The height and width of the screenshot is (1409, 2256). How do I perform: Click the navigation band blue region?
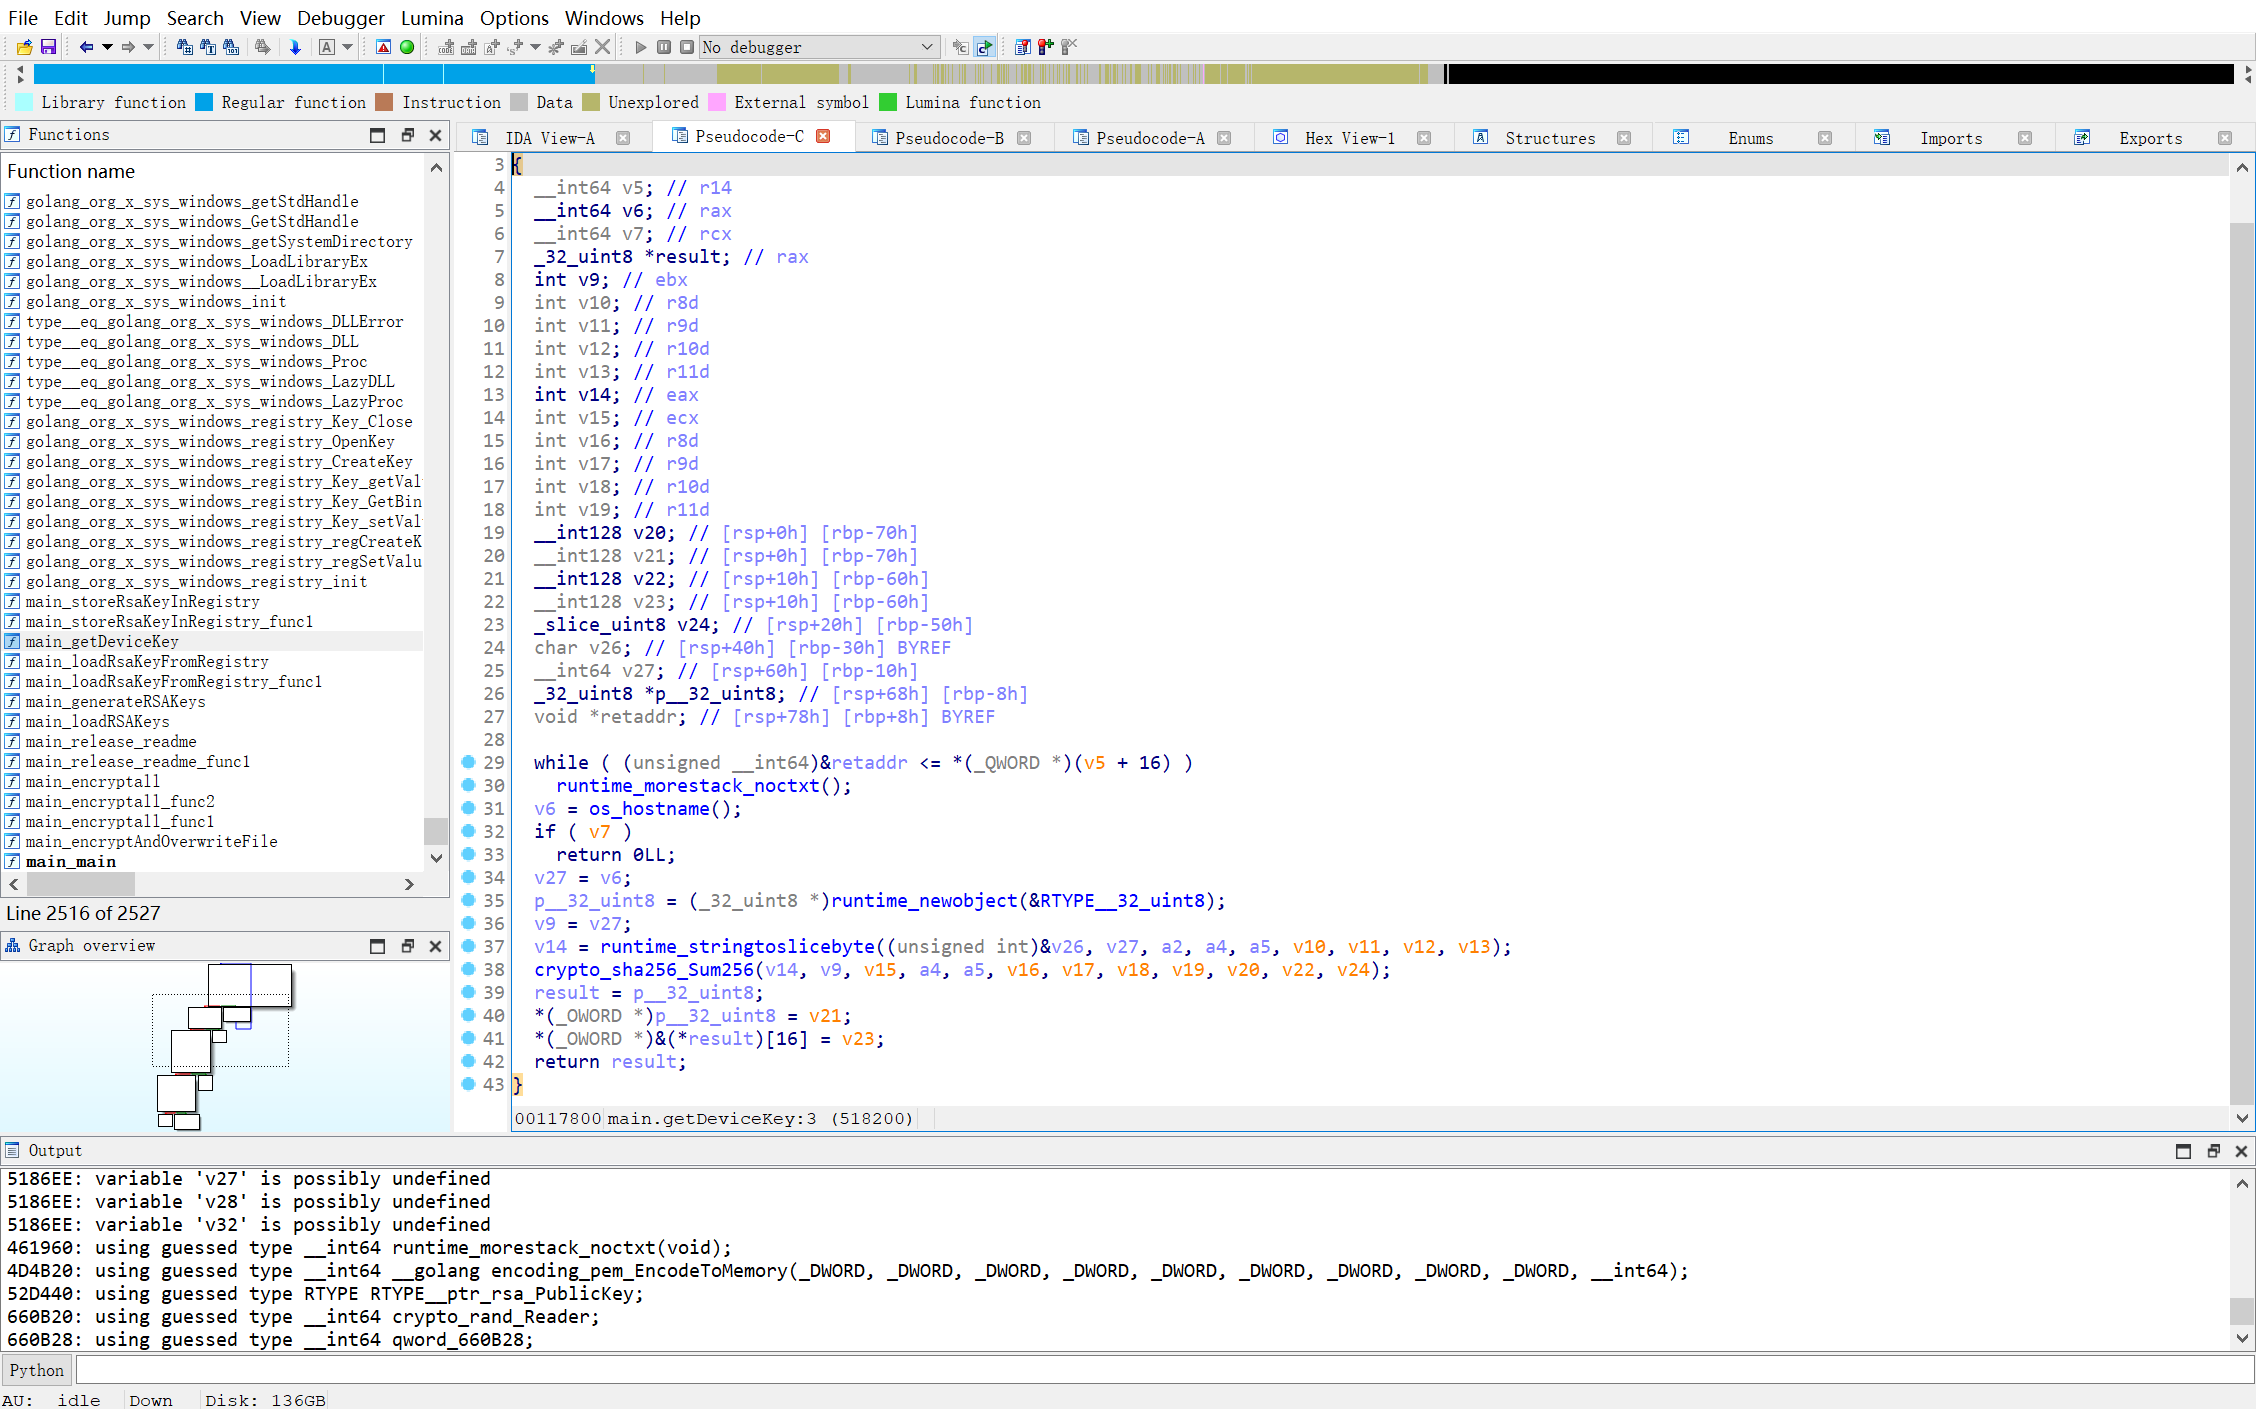(313, 74)
